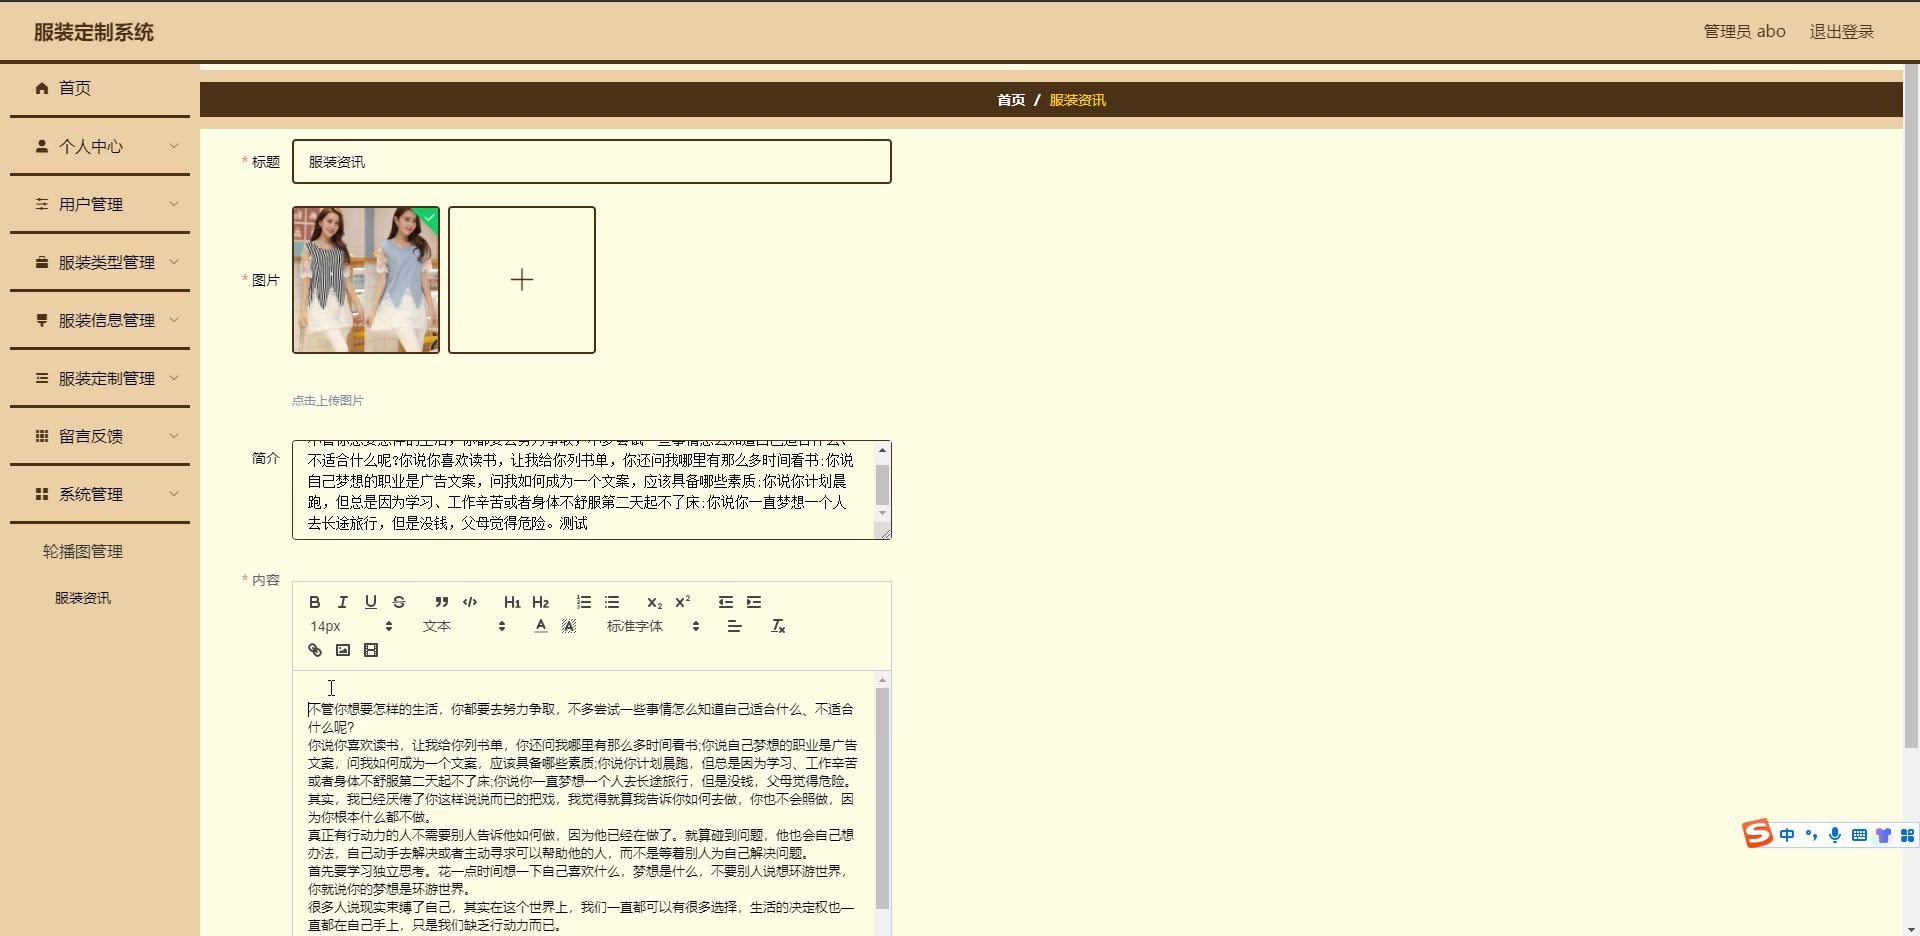Apply superscript formatting
The height and width of the screenshot is (936, 1920).
(681, 601)
